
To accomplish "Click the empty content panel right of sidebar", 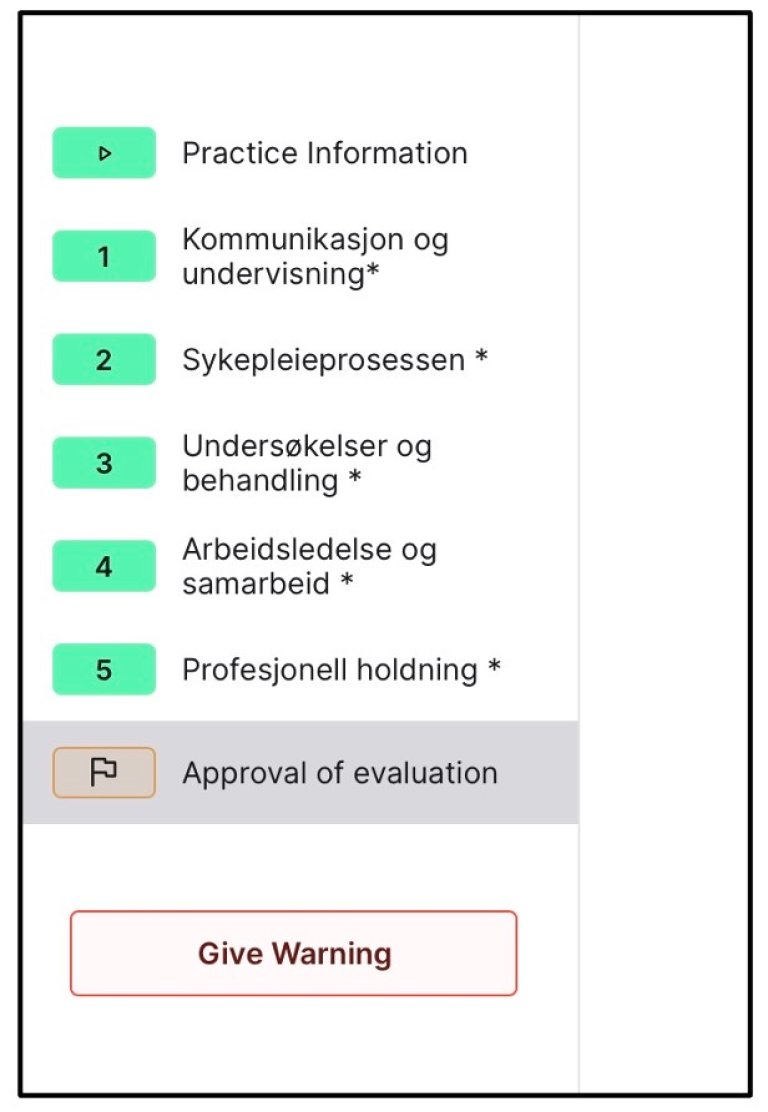I will click(x=664, y=550).
